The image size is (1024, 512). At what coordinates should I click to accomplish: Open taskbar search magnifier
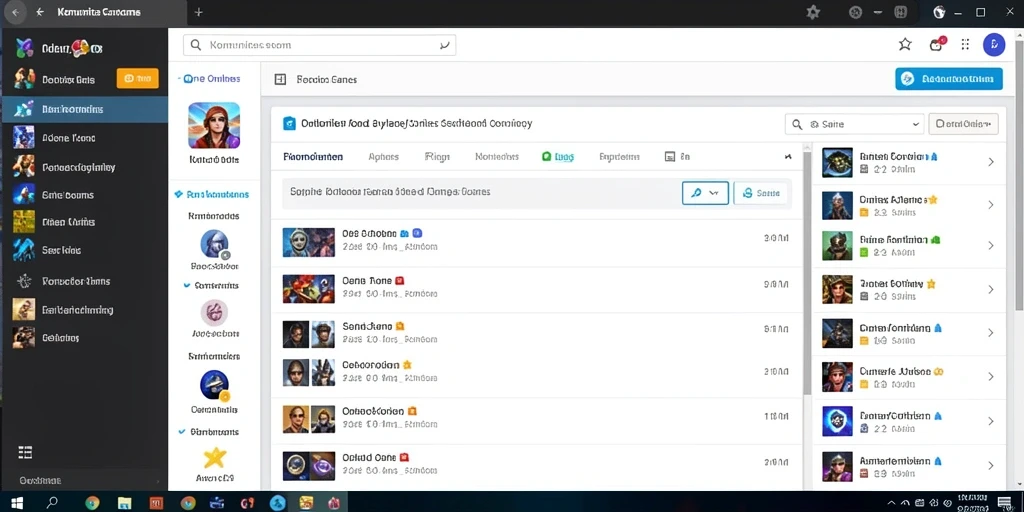51,502
